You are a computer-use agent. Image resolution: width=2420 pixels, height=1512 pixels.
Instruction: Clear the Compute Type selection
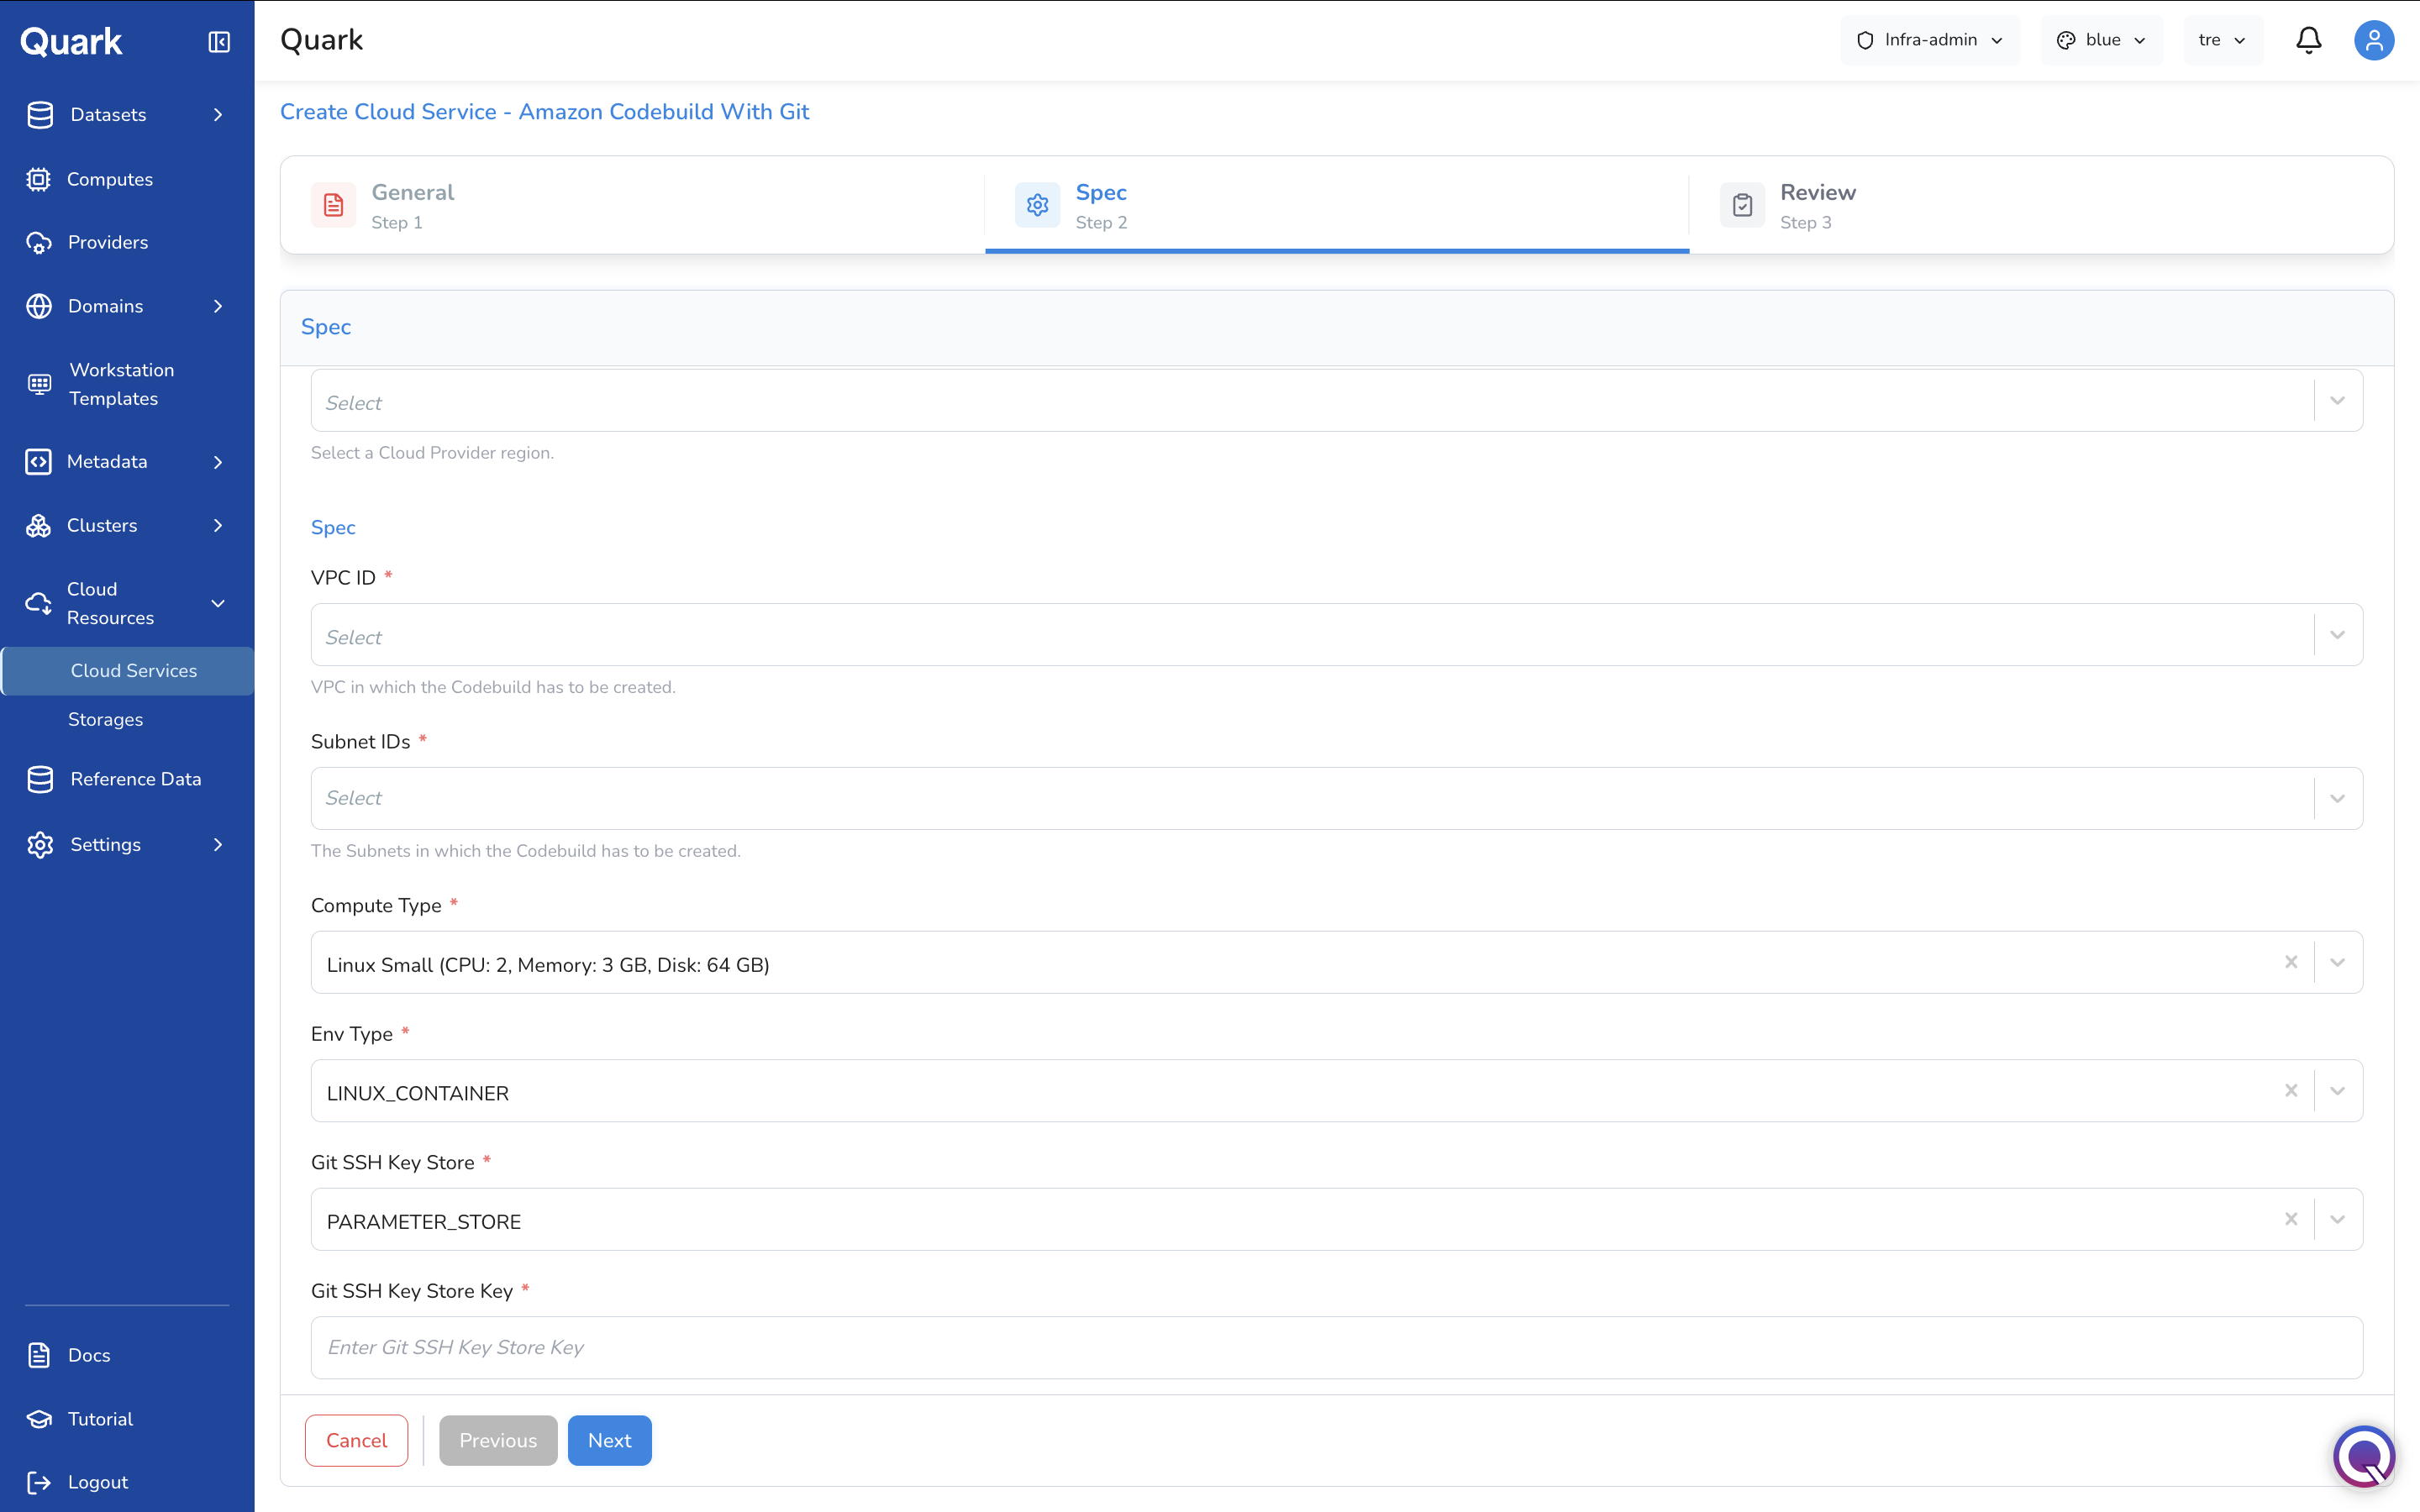coord(2291,962)
